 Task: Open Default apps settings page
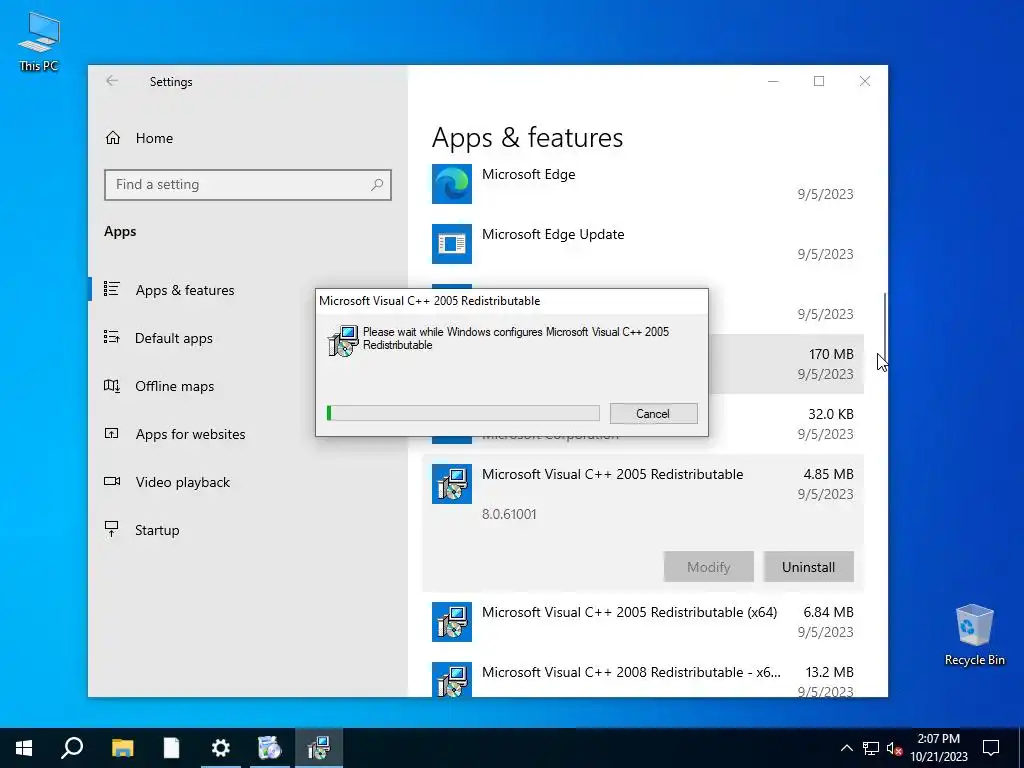coord(174,338)
